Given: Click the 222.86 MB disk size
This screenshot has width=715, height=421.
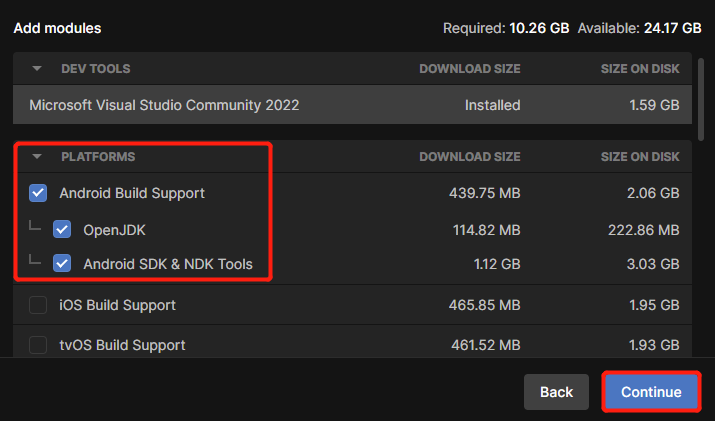Looking at the screenshot, I should (x=644, y=230).
